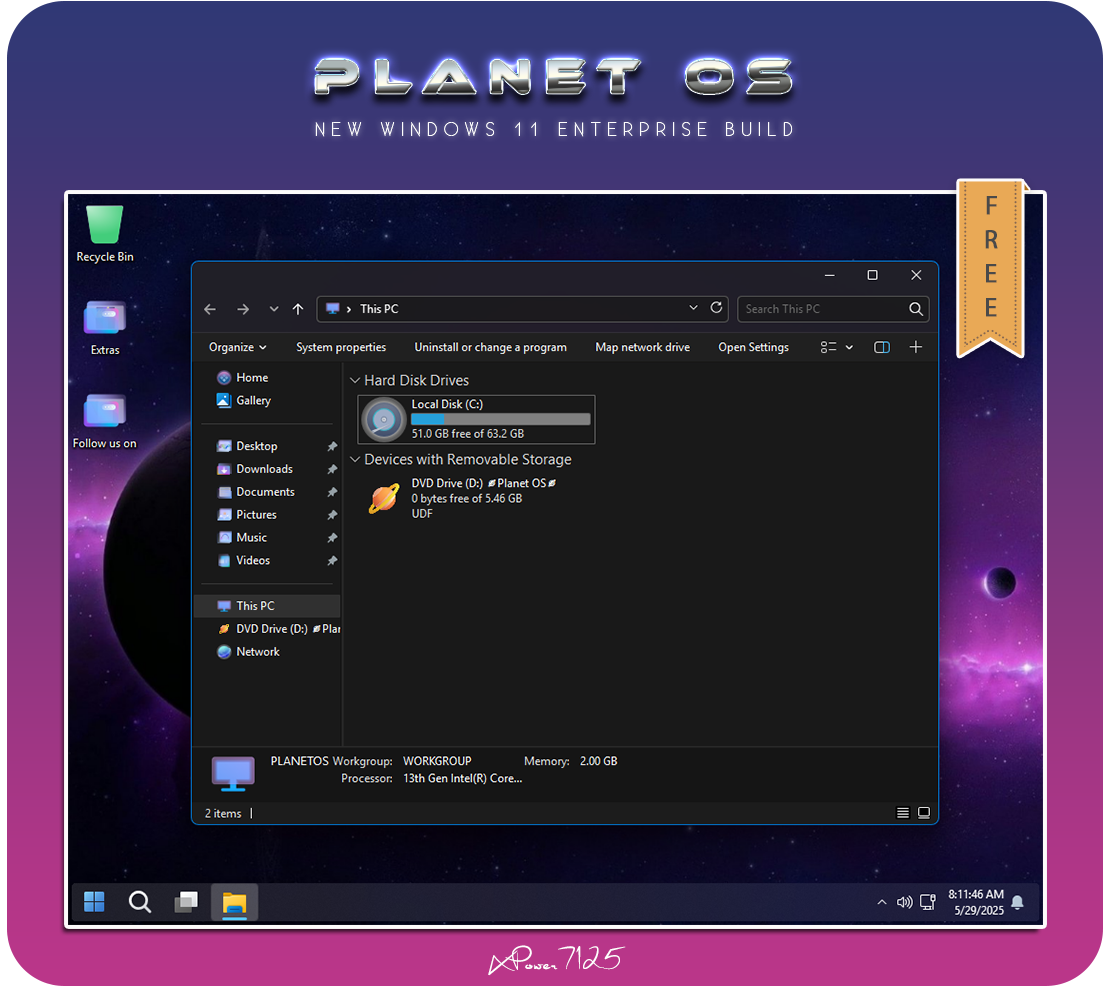This screenshot has height=988, width=1110.
Task: Click the This PC address bar
Action: point(522,309)
